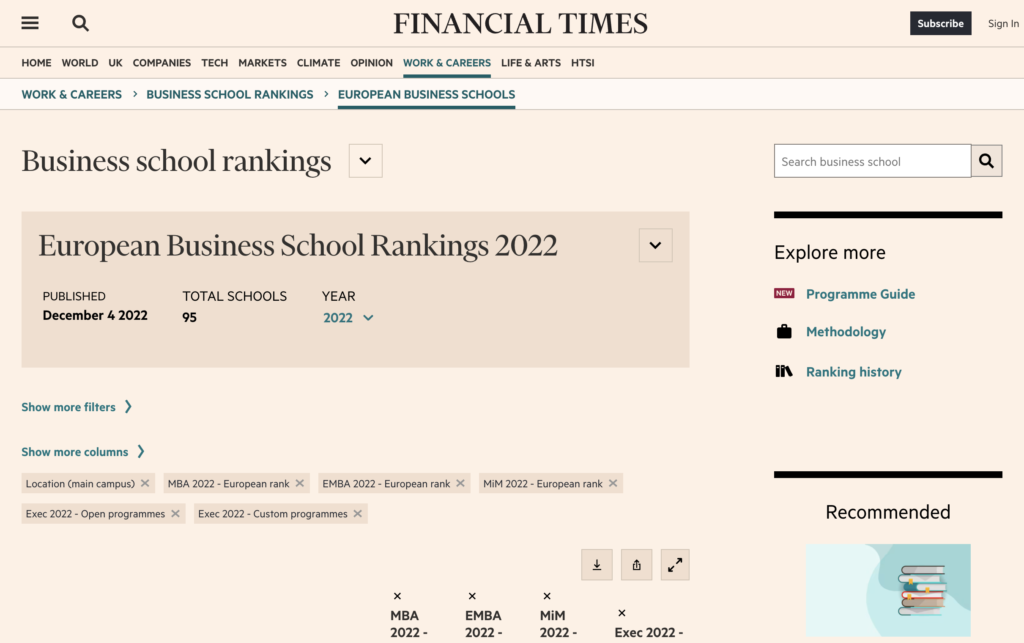Image resolution: width=1024 pixels, height=643 pixels.
Task: Open the COMPANIES section
Action: point(162,63)
